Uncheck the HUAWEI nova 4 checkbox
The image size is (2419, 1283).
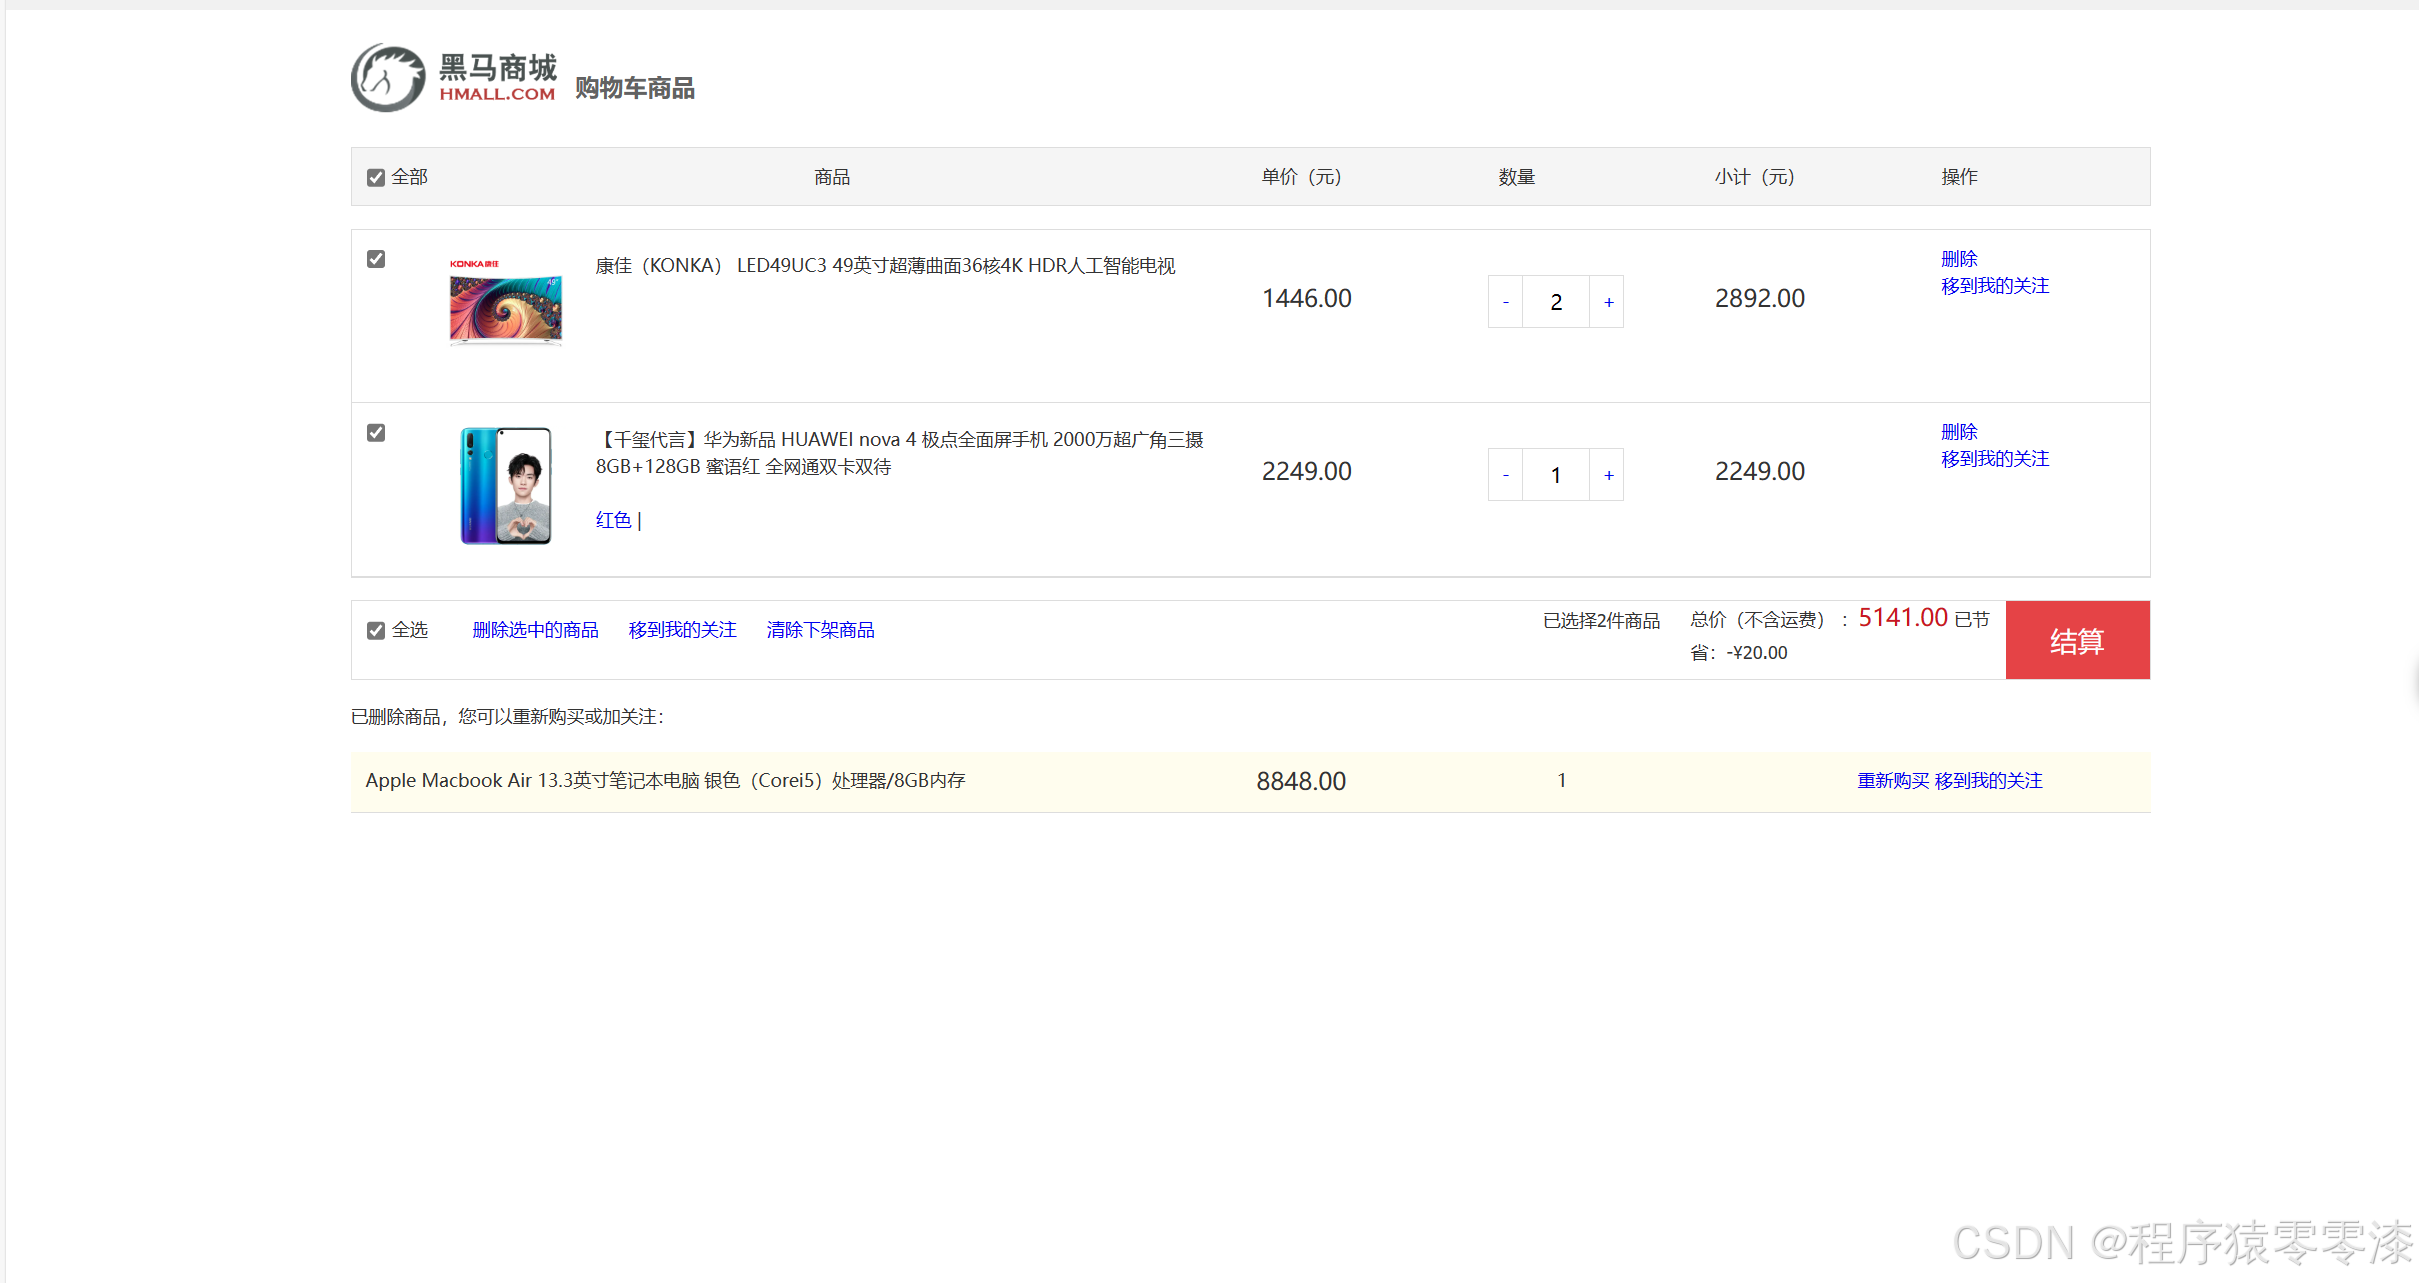tap(376, 433)
